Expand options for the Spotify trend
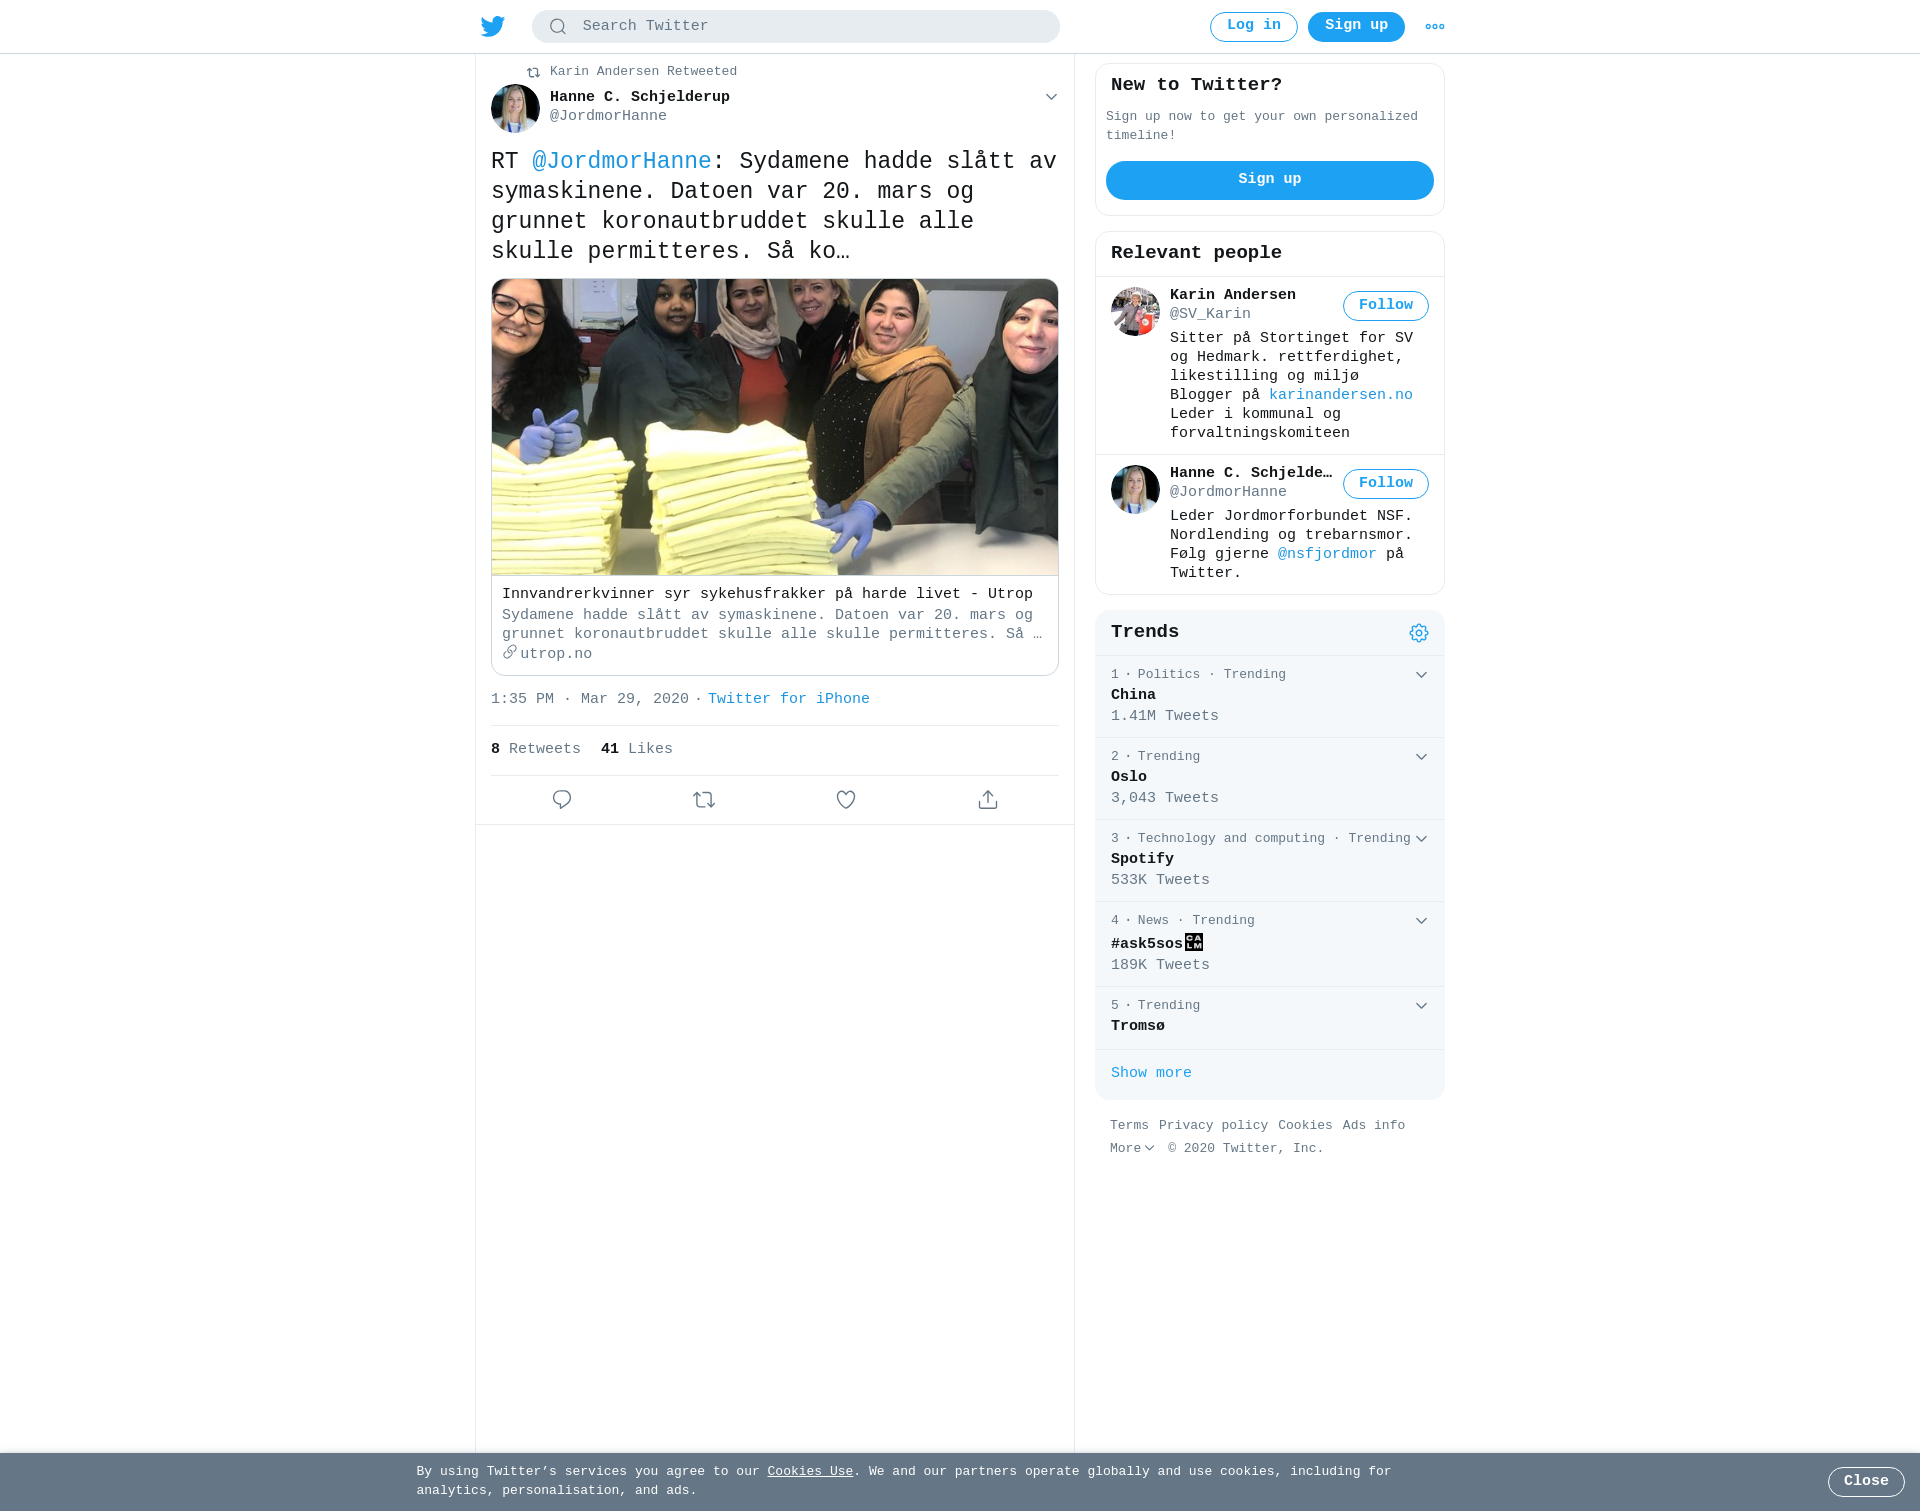This screenshot has width=1920, height=1511. (x=1421, y=839)
